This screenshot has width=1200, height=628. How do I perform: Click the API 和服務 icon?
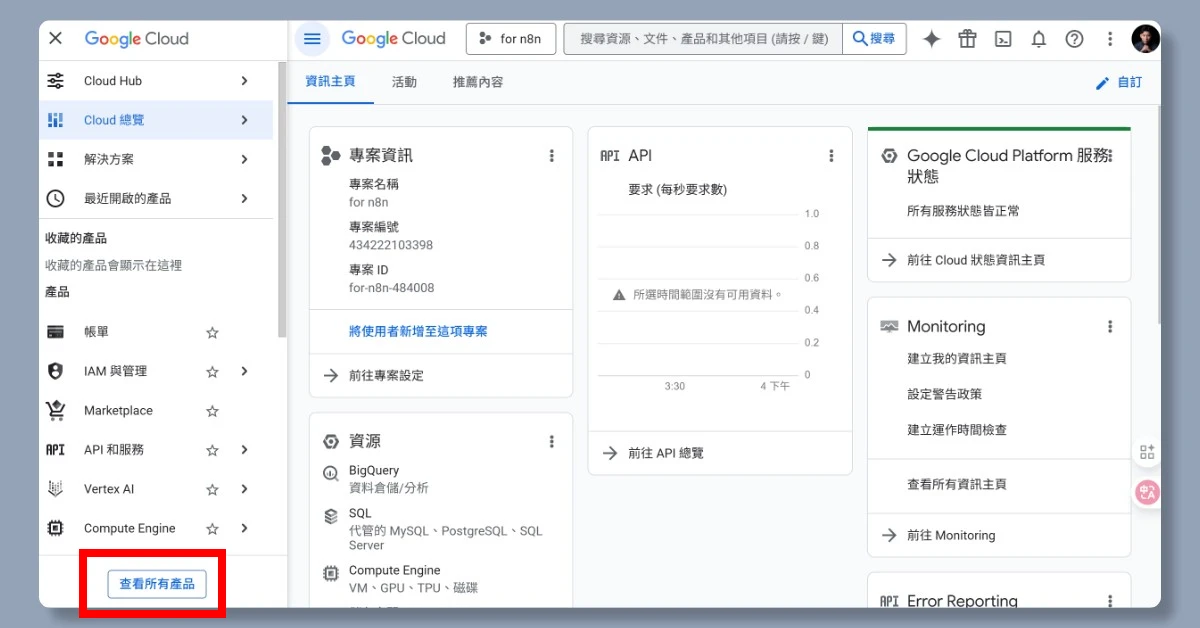[x=56, y=450]
